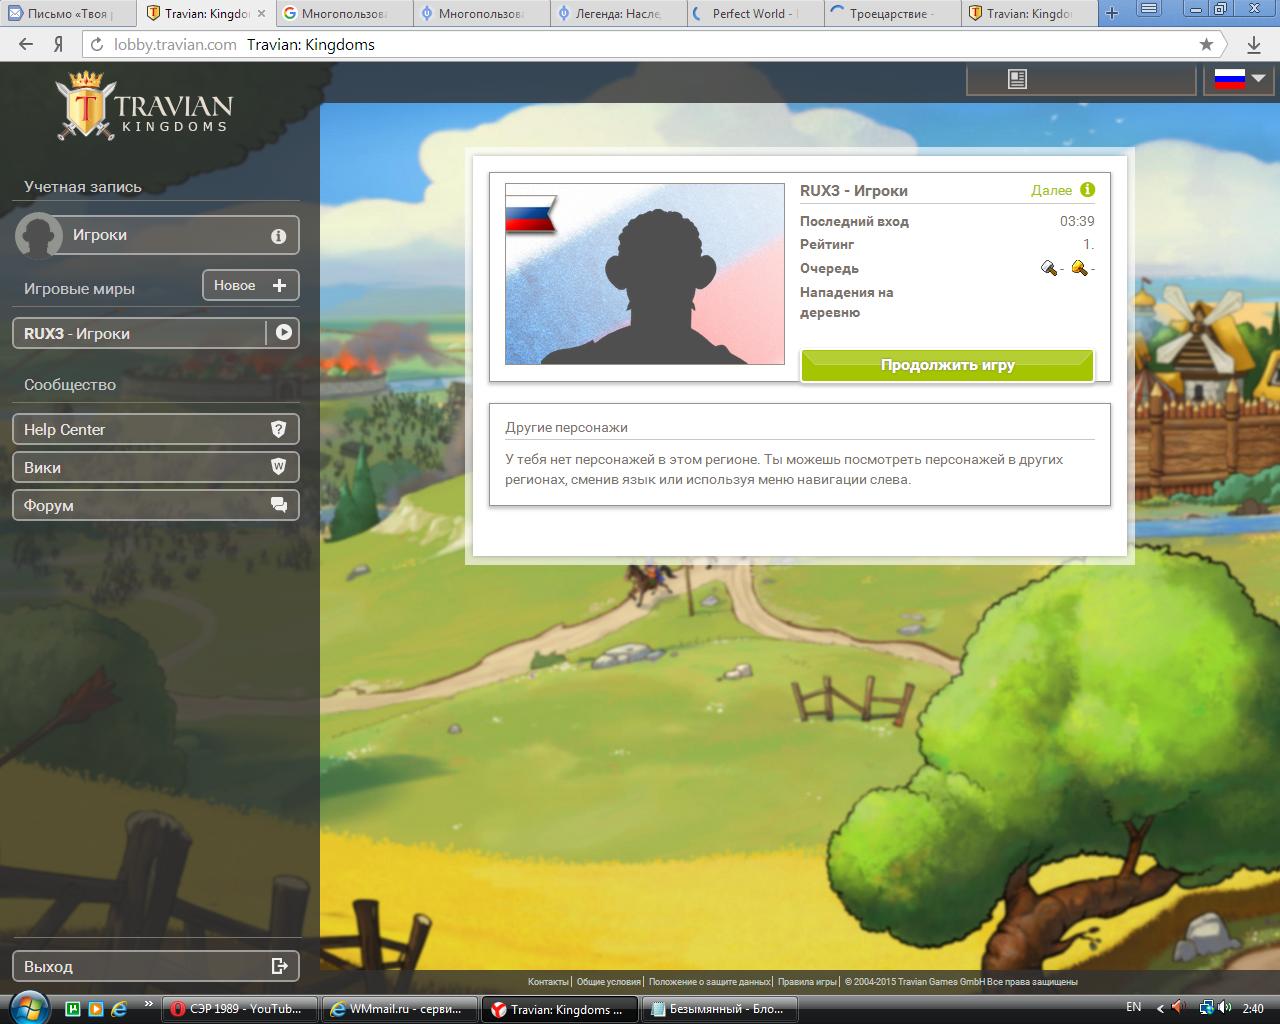Switch to the 'Легенда: Насле' tab
Image resolution: width=1280 pixels, height=1024 pixels.
(617, 14)
